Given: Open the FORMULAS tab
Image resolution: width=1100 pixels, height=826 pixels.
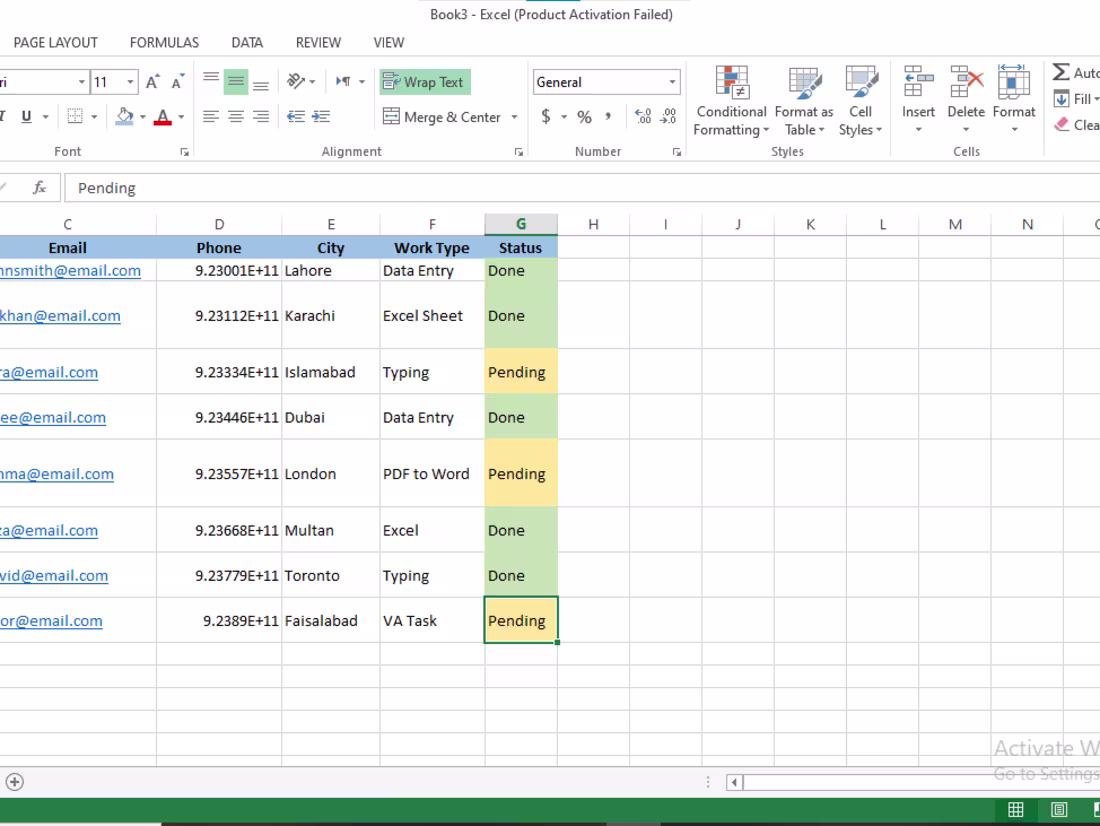Looking at the screenshot, I should [x=164, y=43].
